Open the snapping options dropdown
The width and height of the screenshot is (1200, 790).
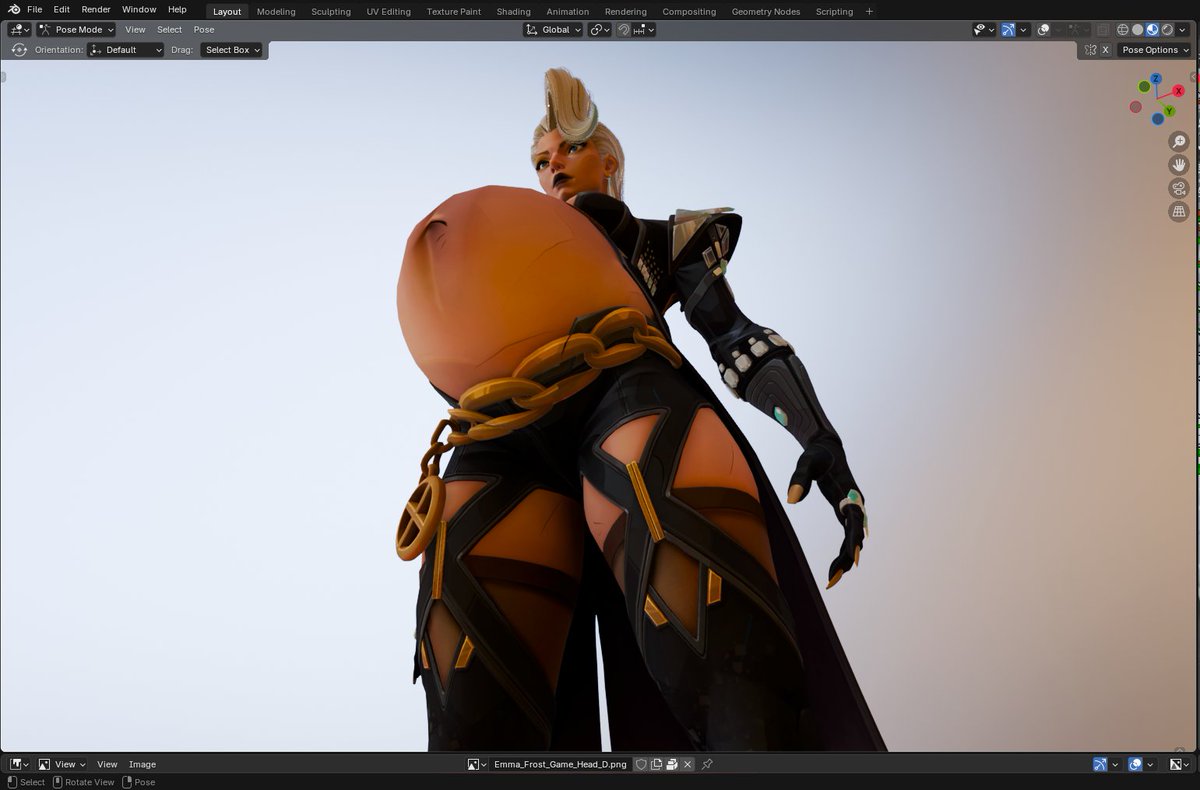(x=643, y=30)
